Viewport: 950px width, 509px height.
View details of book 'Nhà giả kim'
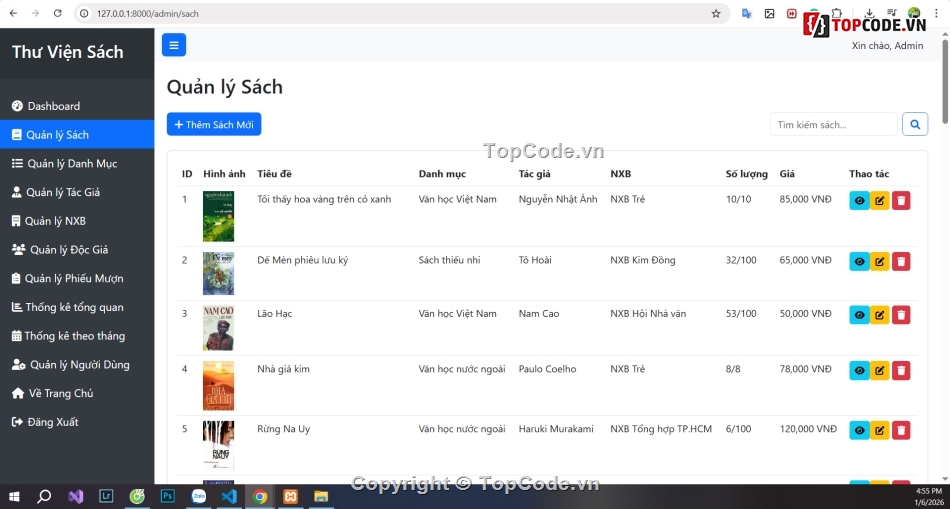[x=859, y=370]
